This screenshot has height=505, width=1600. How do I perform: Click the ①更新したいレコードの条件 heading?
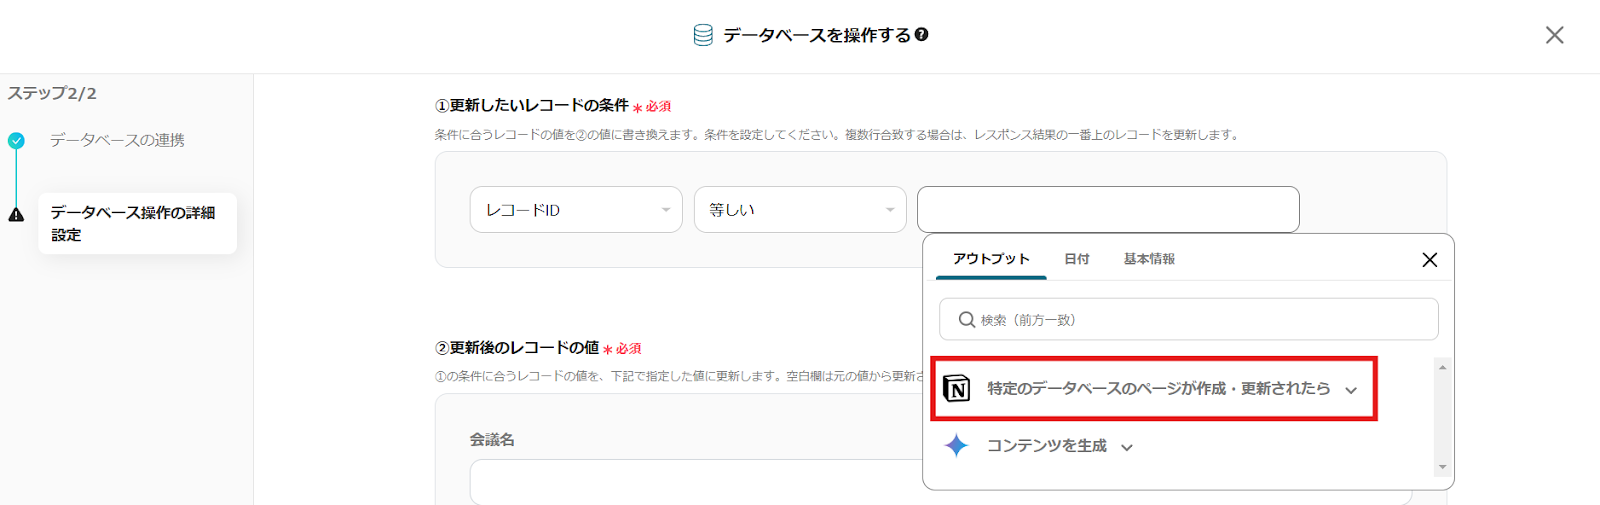[x=532, y=105]
